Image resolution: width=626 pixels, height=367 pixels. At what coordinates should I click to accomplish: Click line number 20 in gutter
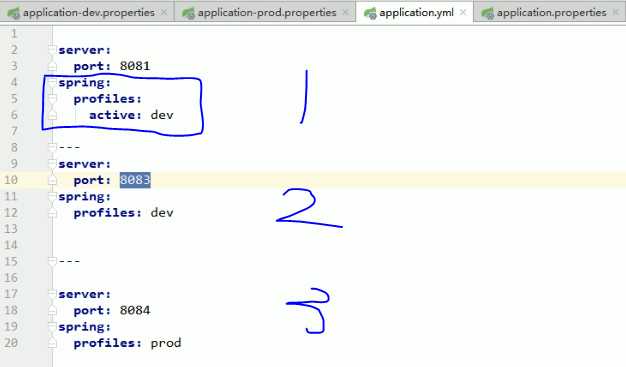coord(11,343)
